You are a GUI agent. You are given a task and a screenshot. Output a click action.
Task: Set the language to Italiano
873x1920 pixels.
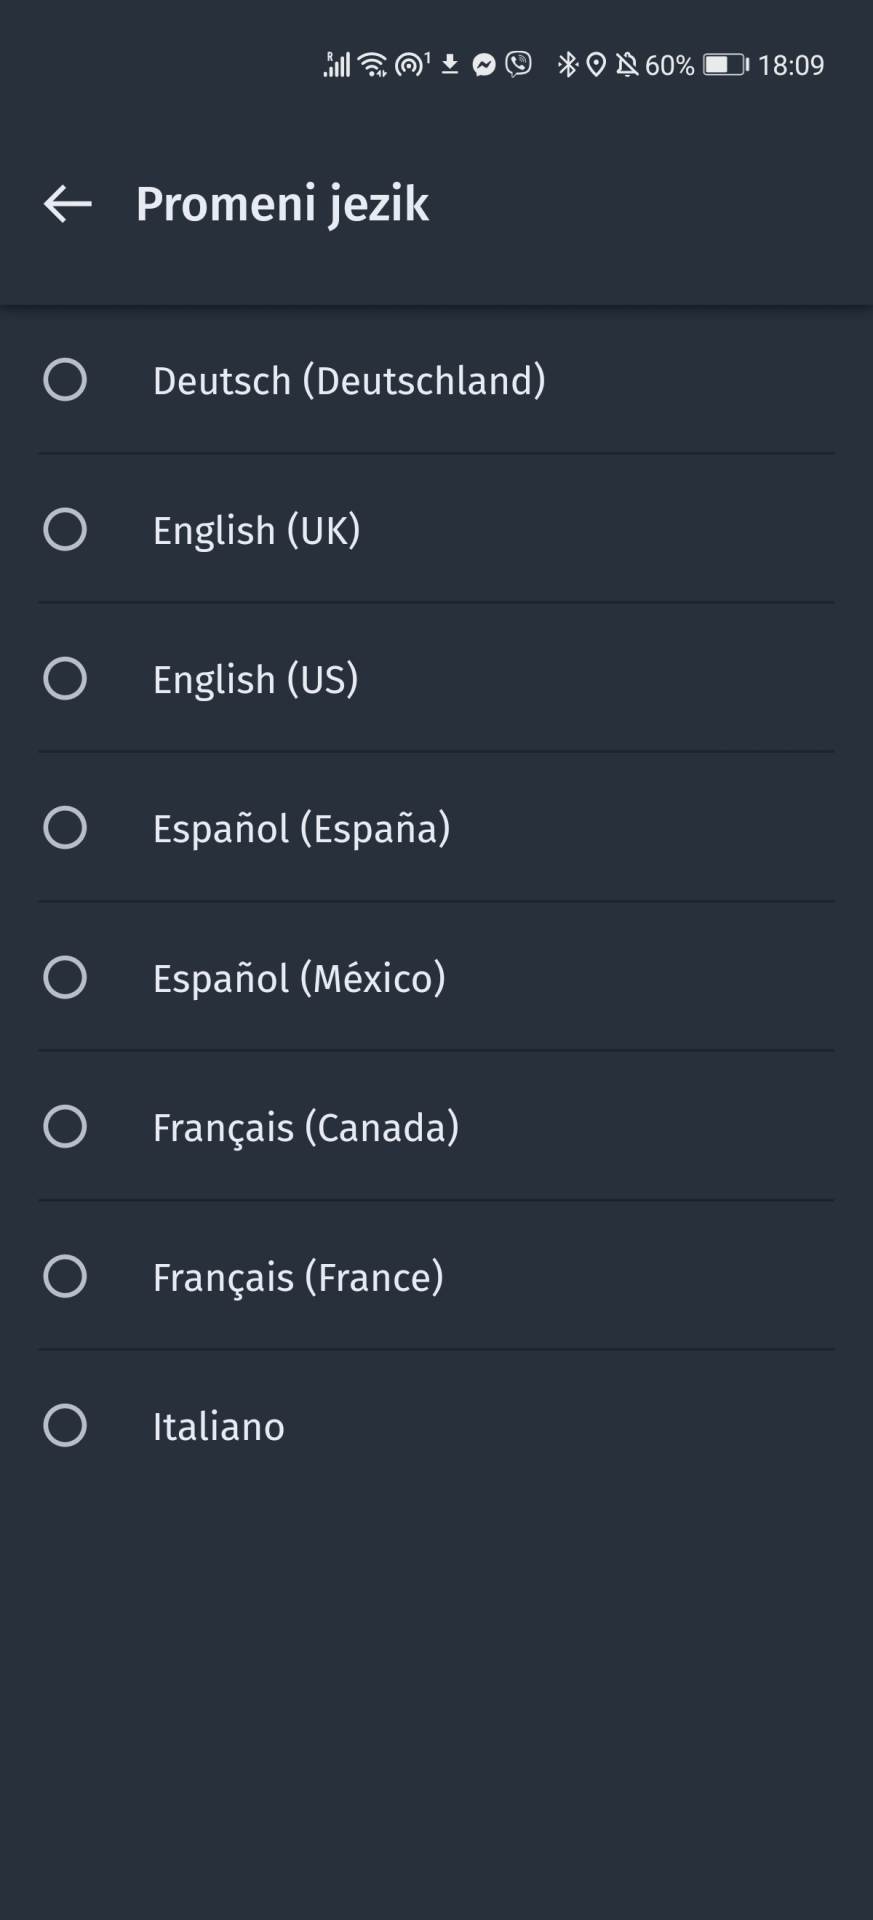pyautogui.click(x=65, y=1425)
